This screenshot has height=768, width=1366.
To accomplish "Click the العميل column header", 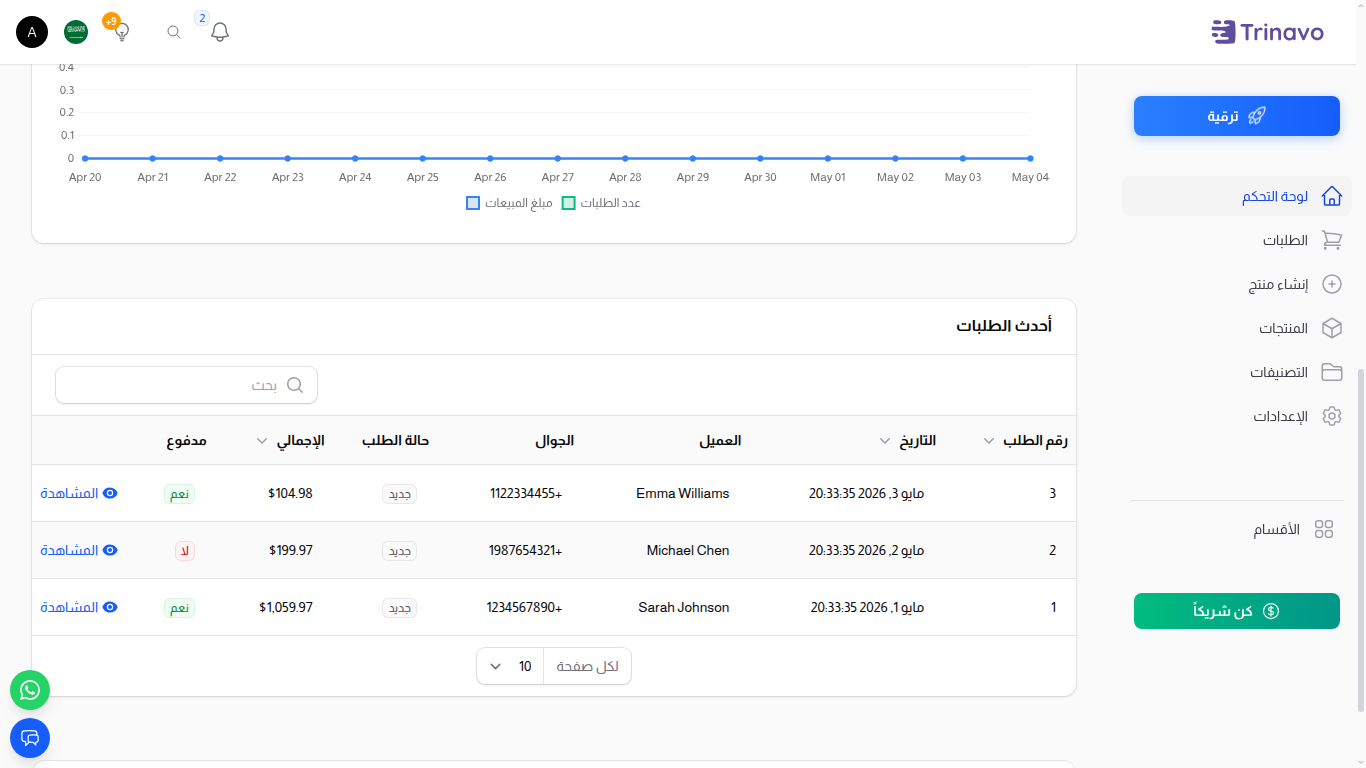I will pos(720,441).
